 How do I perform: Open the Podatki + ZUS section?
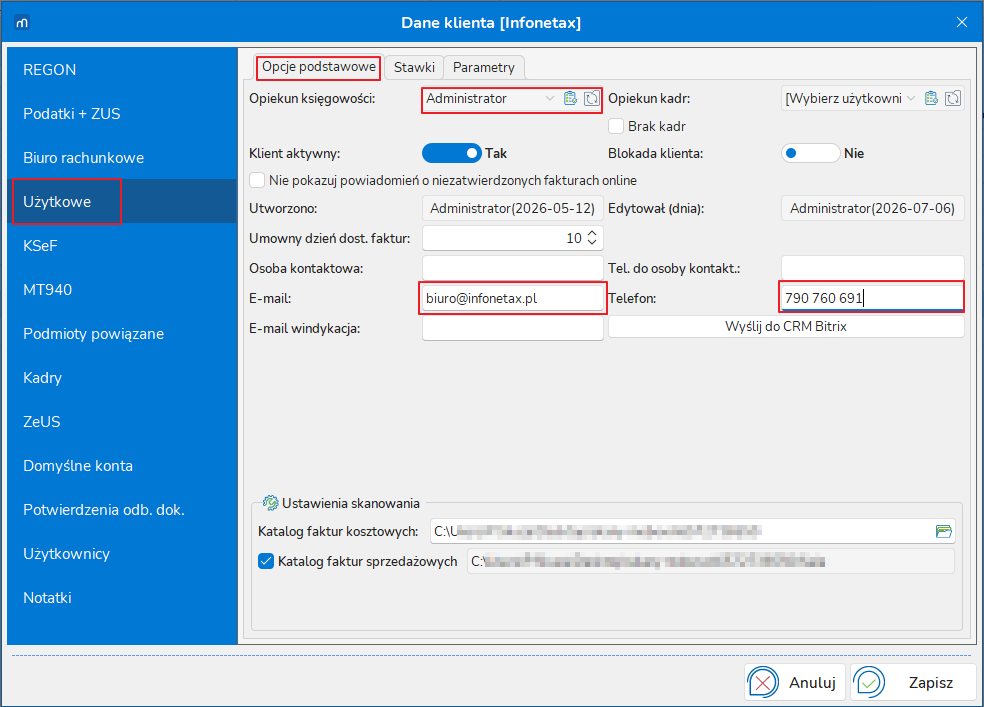click(x=122, y=114)
